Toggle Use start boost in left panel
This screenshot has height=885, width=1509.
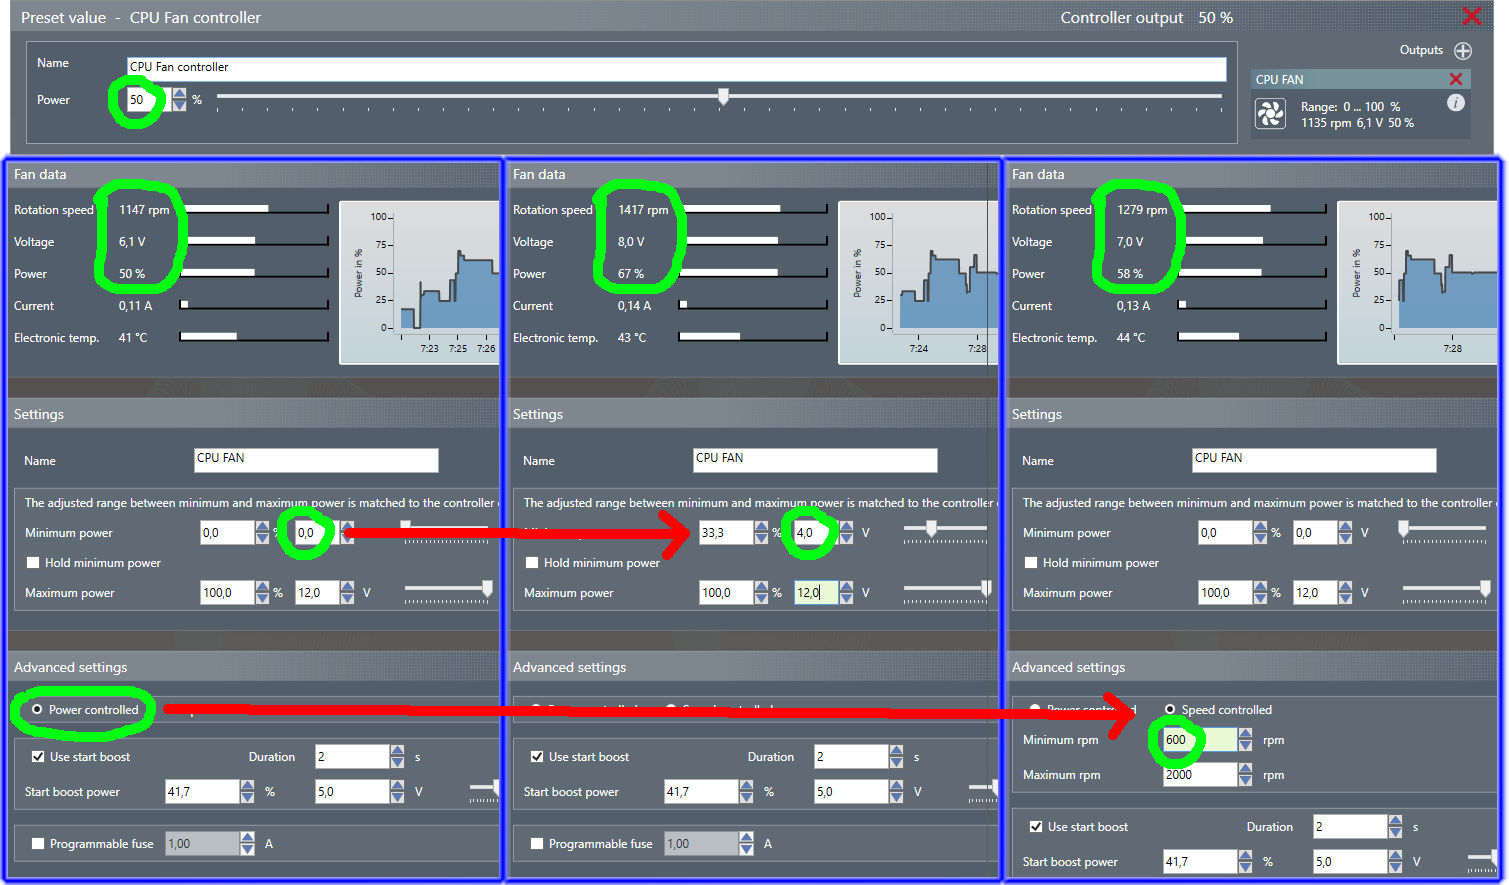[x=38, y=757]
